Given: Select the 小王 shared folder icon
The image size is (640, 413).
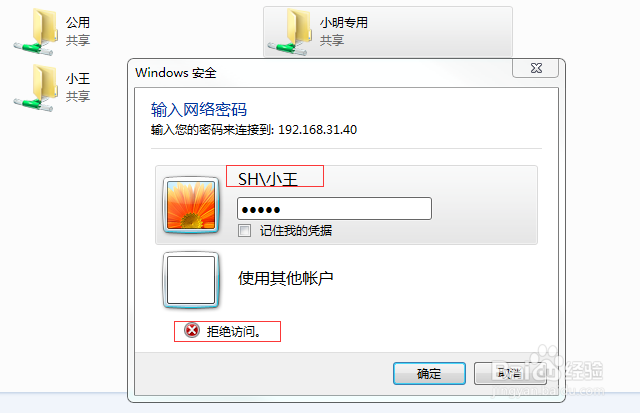Looking at the screenshot, I should click(36, 87).
